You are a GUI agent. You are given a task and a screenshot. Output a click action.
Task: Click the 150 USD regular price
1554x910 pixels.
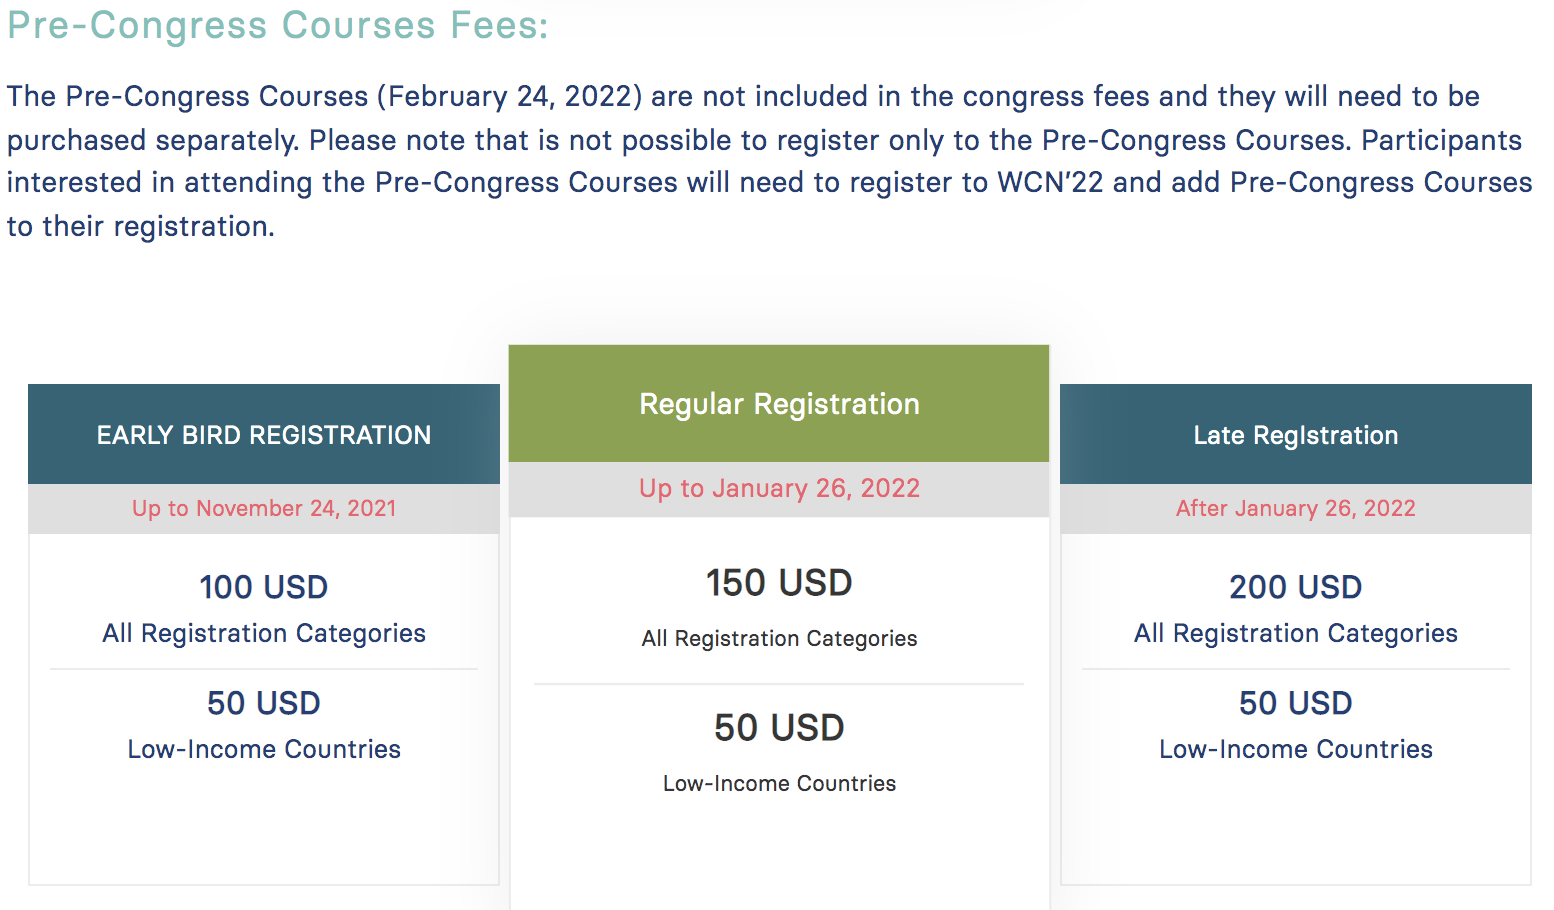[x=779, y=583]
